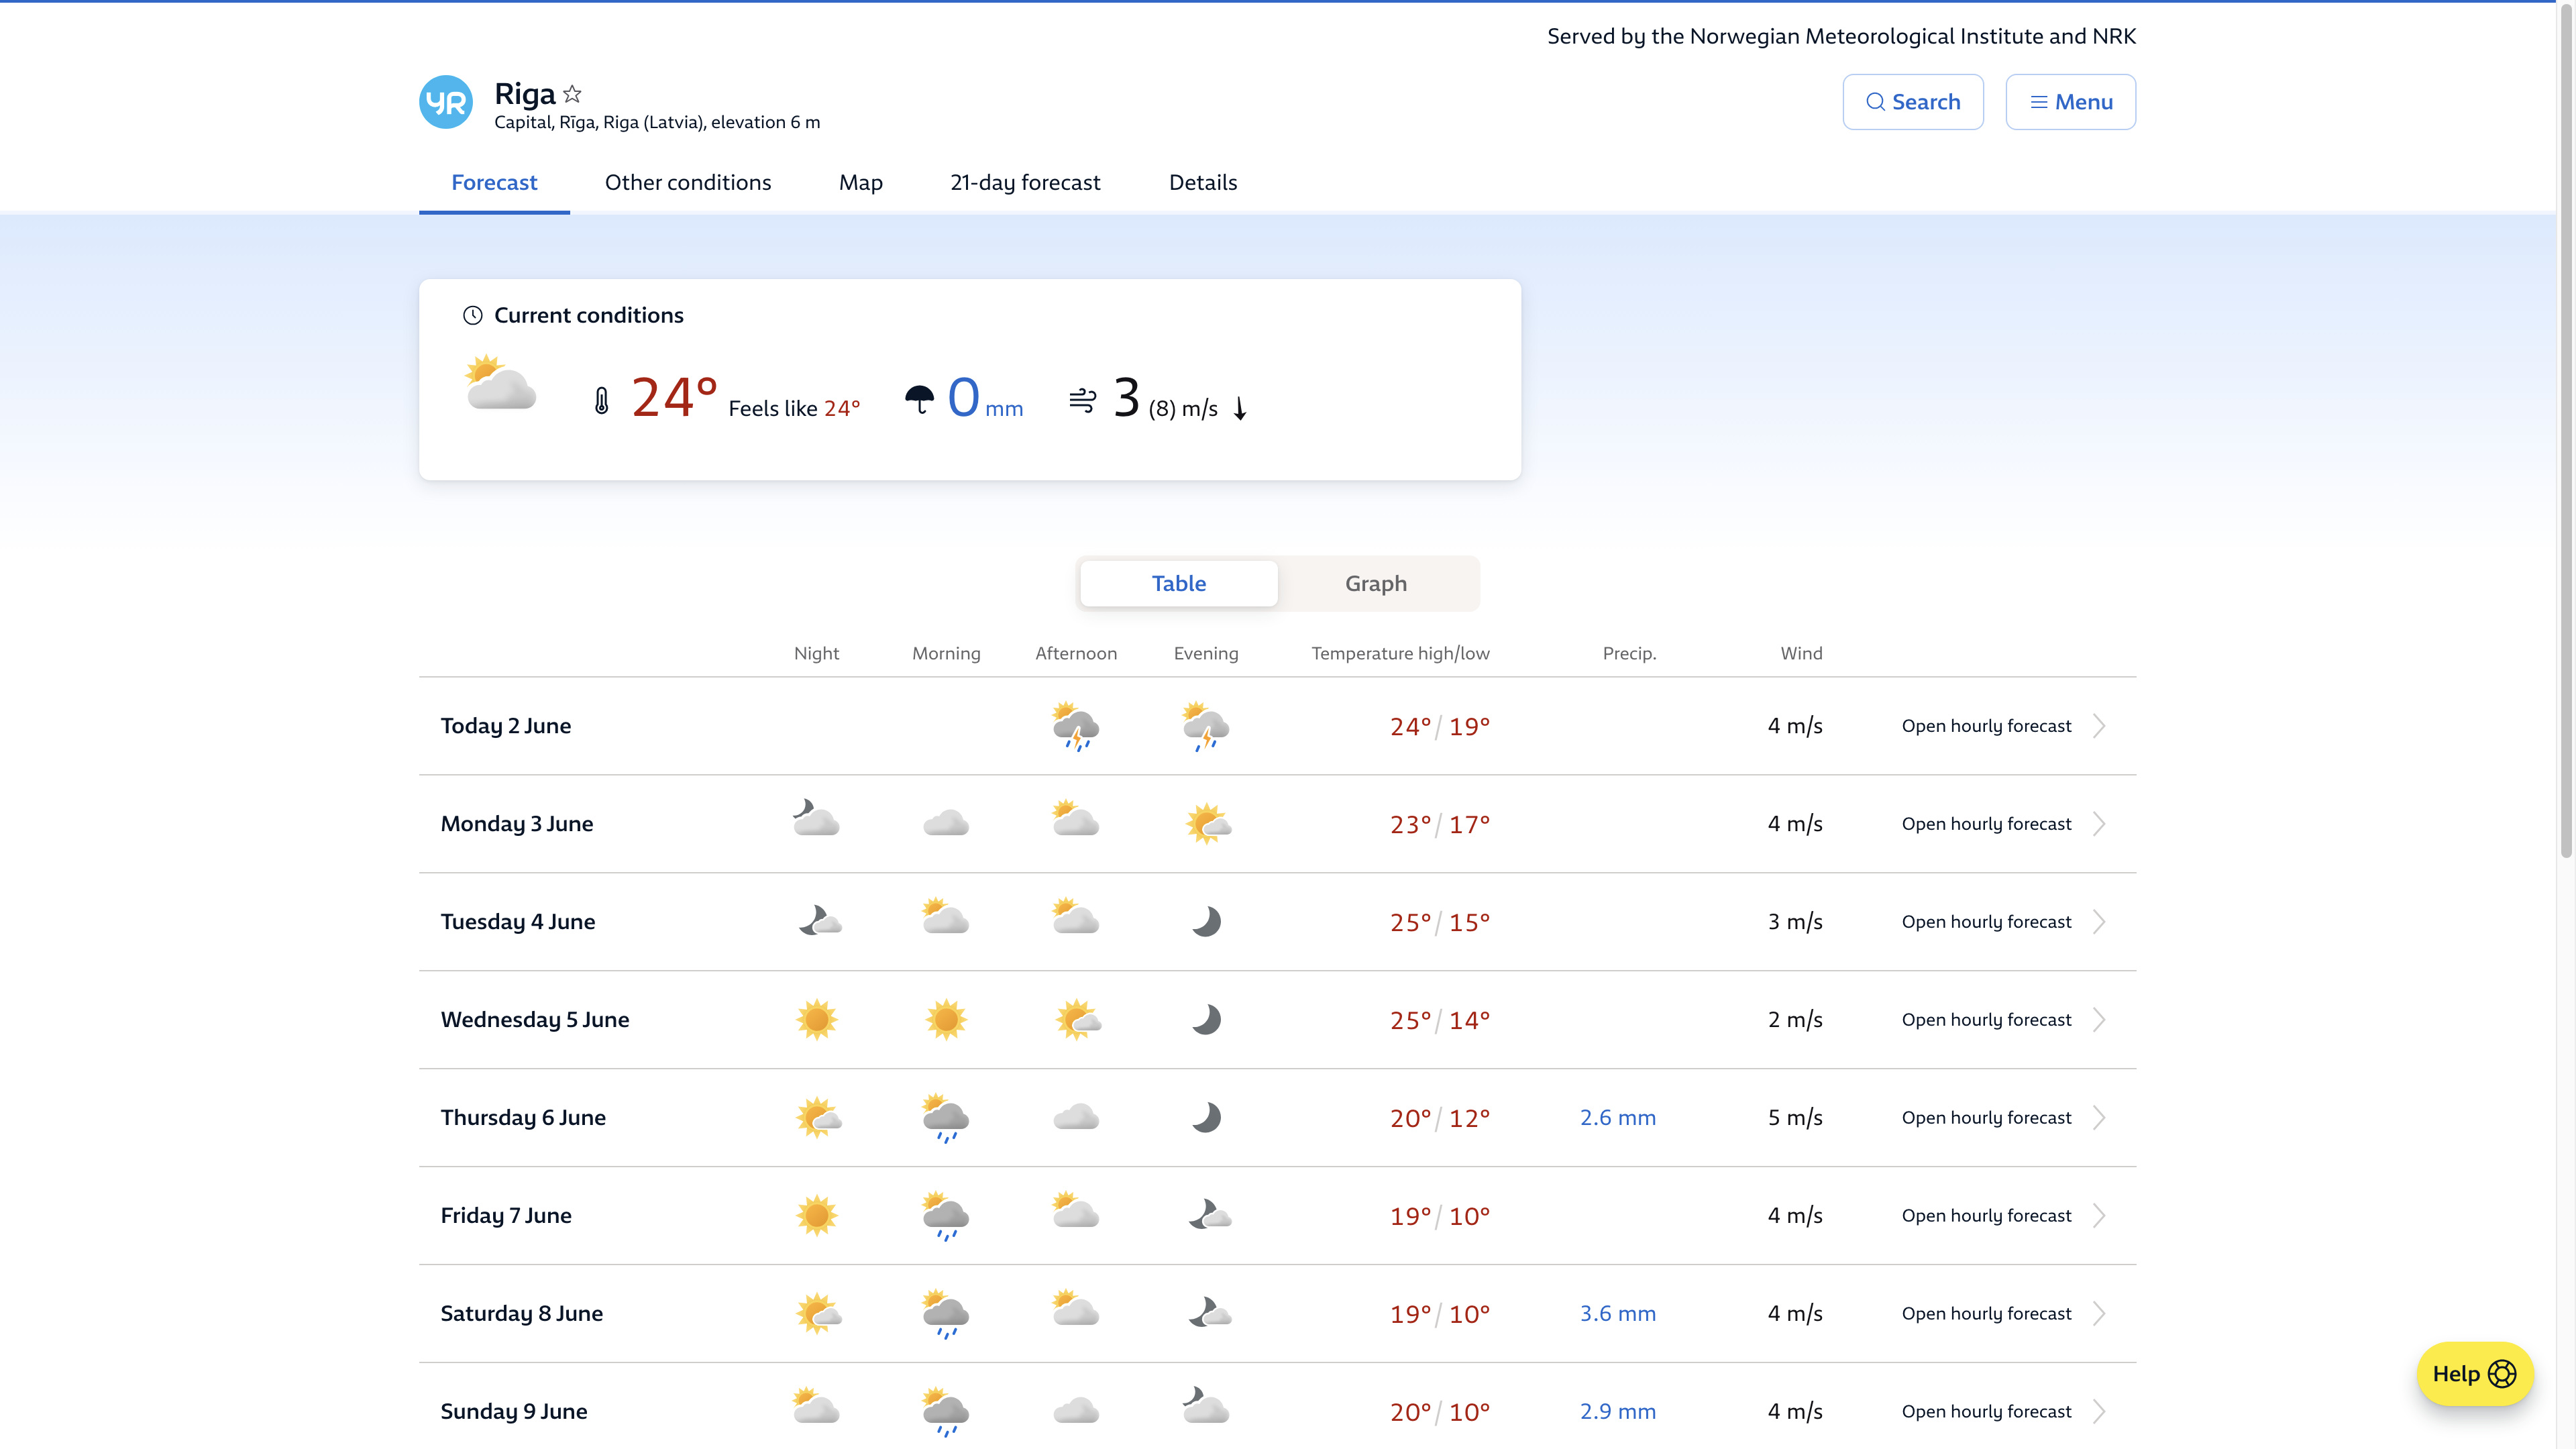The width and height of the screenshot is (2576, 1449).
Task: Expand hourly forecast for Monday 3 June
Action: pos(1986,823)
